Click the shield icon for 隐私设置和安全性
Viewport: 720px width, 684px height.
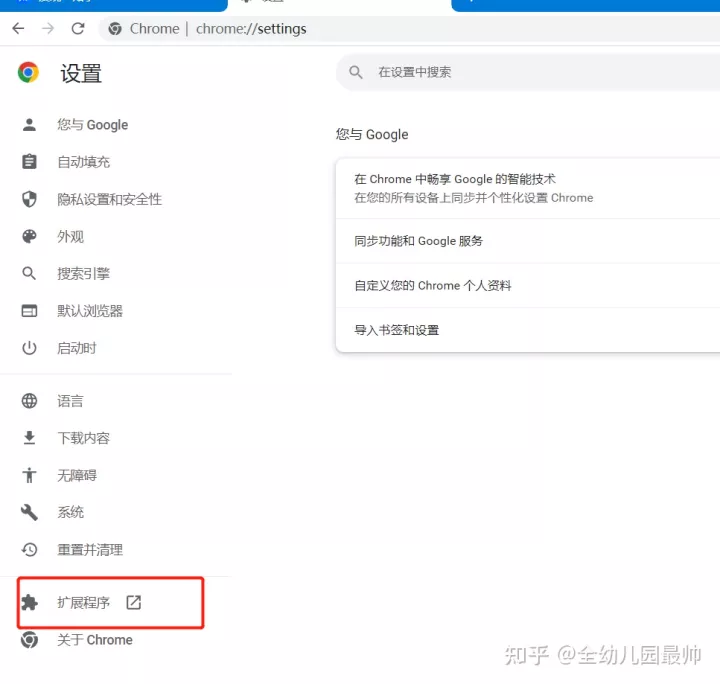pyautogui.click(x=29, y=199)
